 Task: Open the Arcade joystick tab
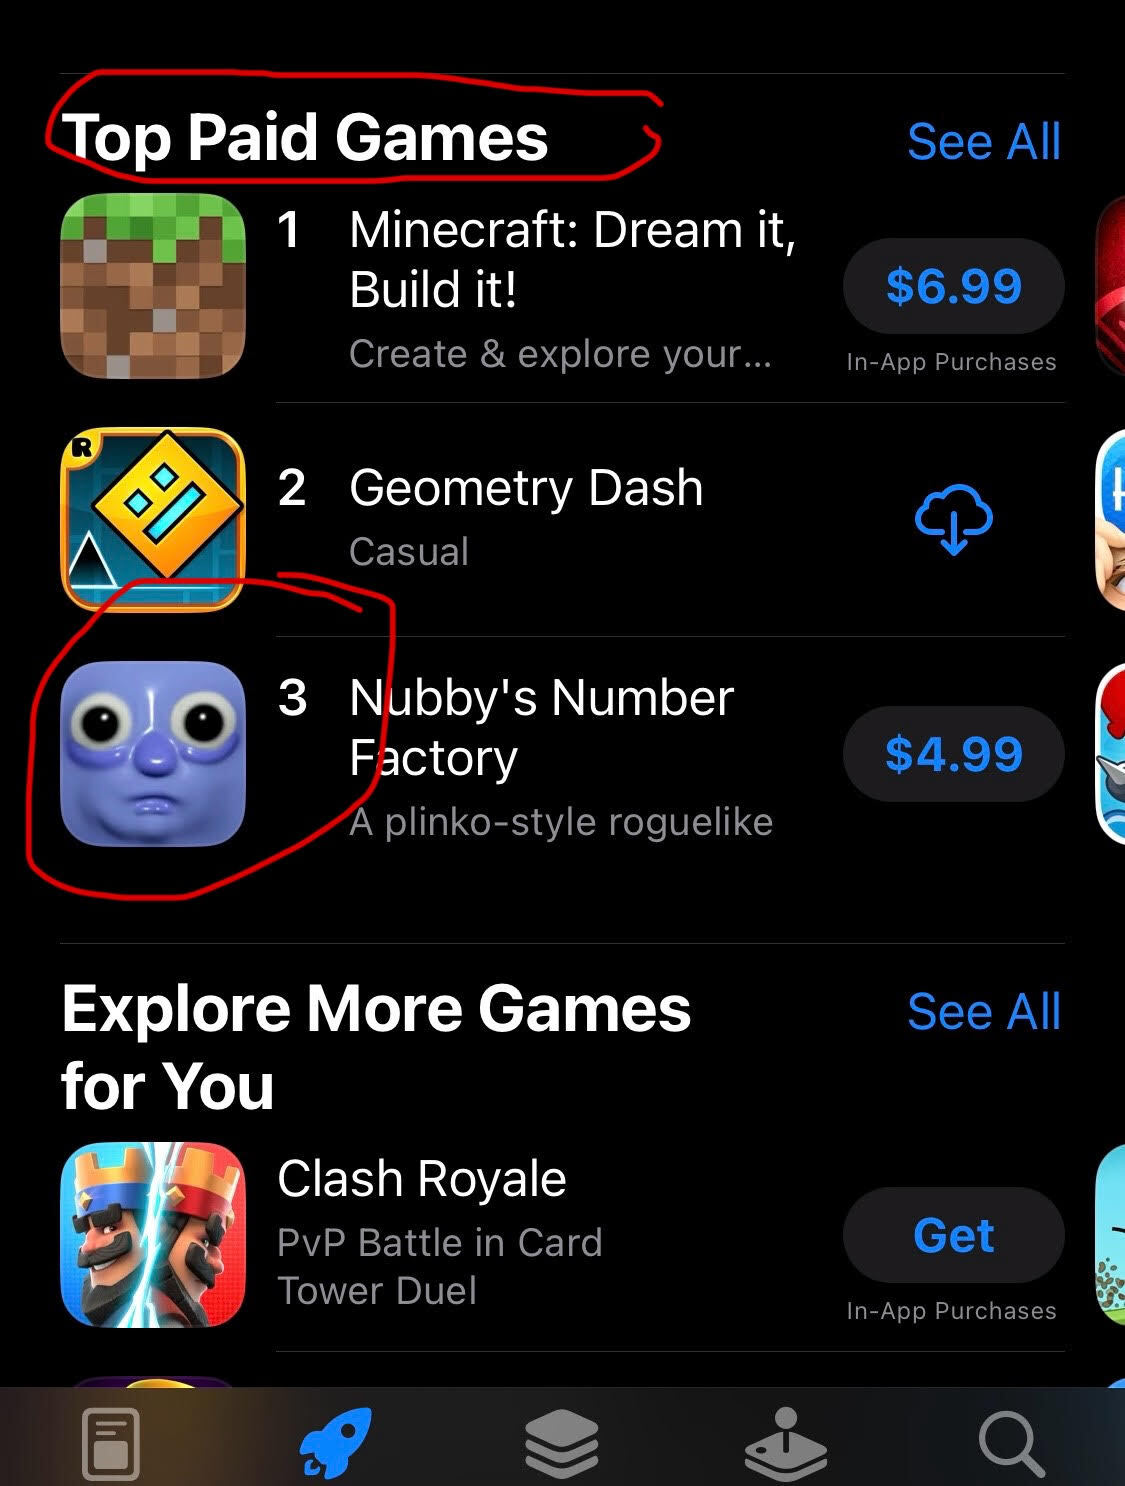pyautogui.click(x=786, y=1443)
